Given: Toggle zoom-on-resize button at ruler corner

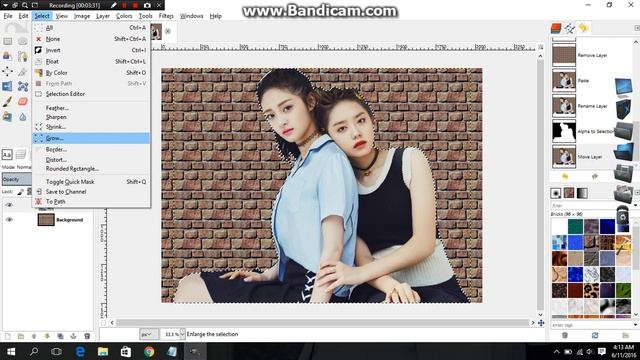Looking at the screenshot, I should click(540, 47).
